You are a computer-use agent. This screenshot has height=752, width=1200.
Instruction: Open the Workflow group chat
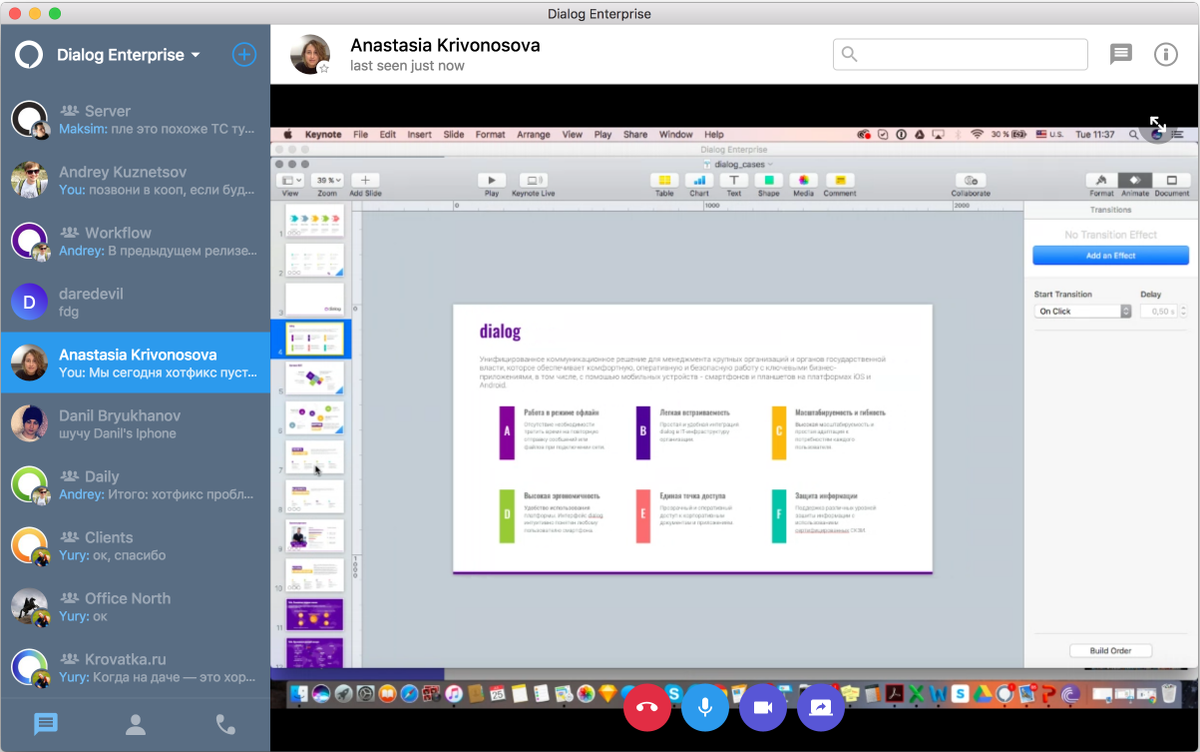(x=135, y=241)
